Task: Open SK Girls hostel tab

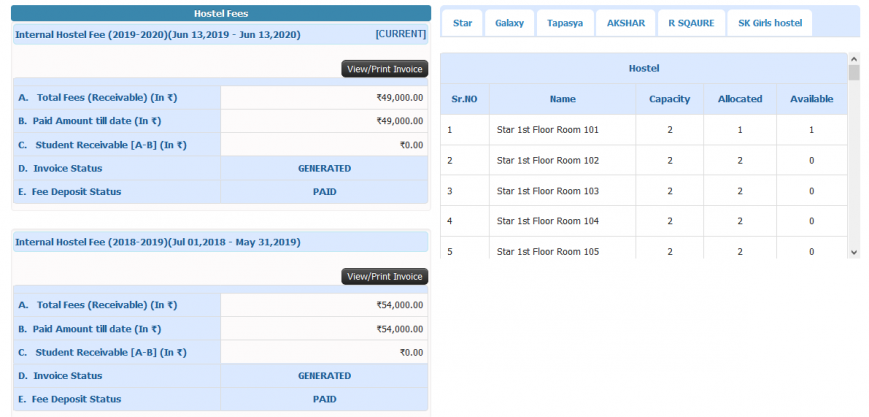Action: (x=770, y=23)
